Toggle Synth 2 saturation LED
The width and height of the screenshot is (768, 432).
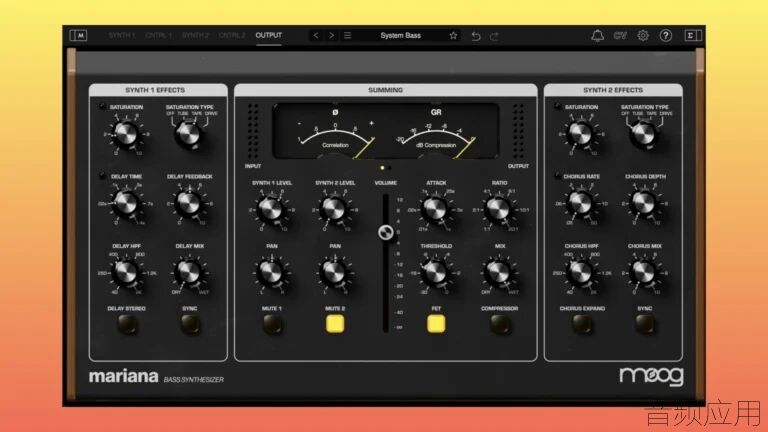pyautogui.click(x=557, y=106)
